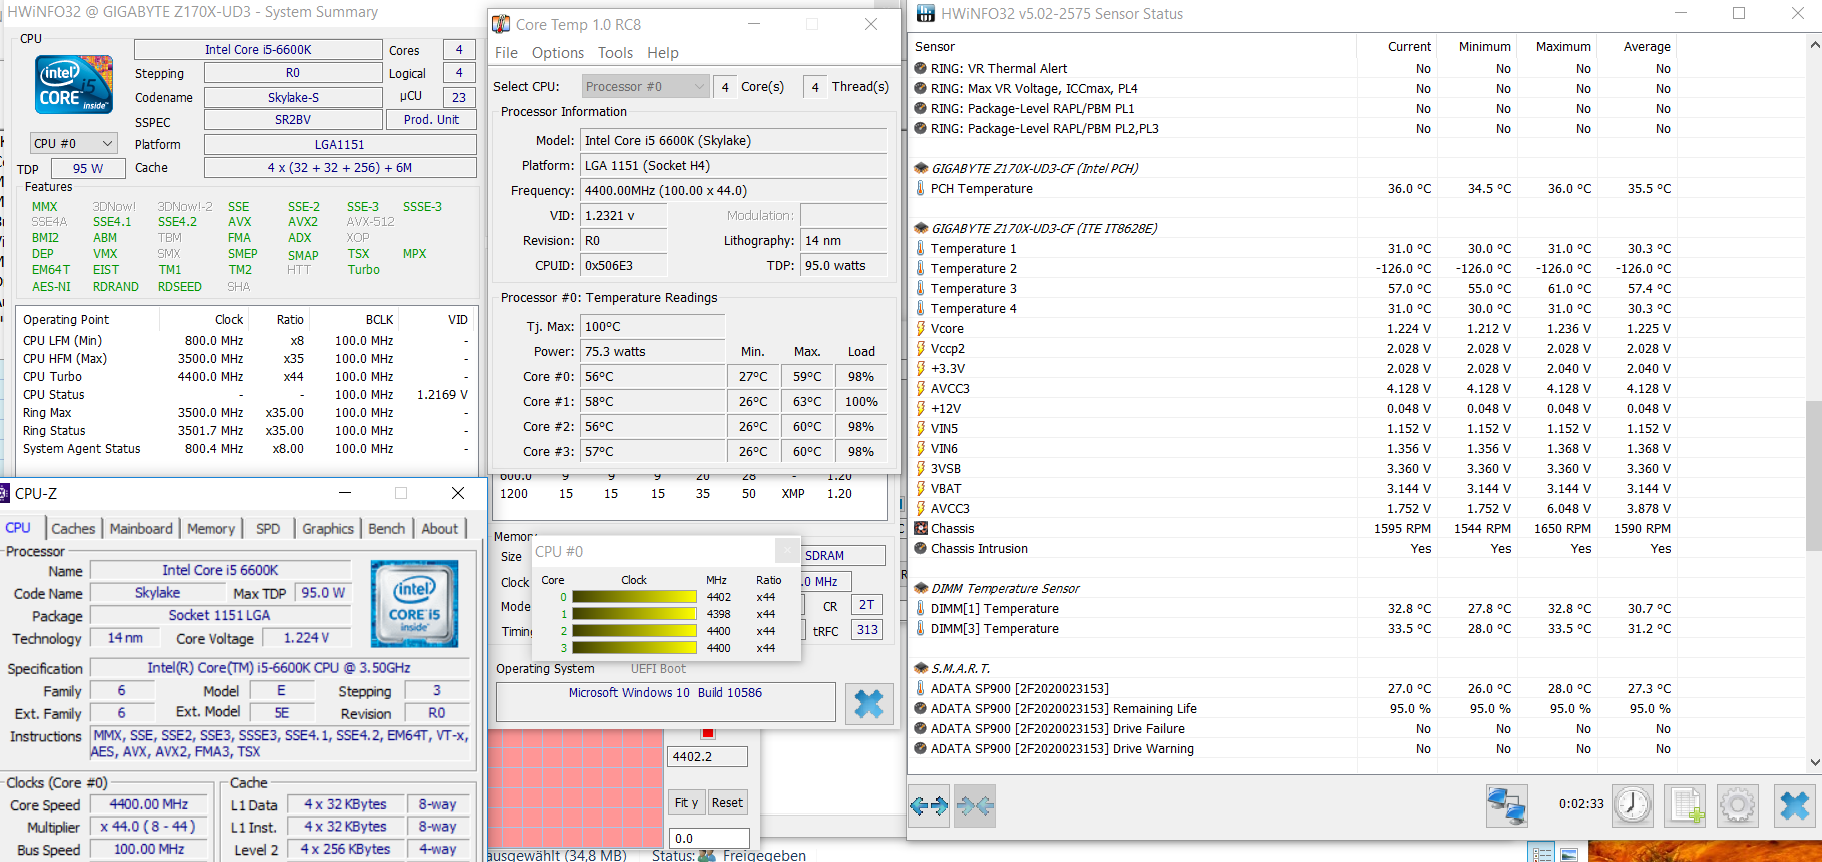Viewport: 1822px width, 862px height.
Task: Open the remote network monitors icon in HWiNFO sensors
Action: click(1506, 805)
